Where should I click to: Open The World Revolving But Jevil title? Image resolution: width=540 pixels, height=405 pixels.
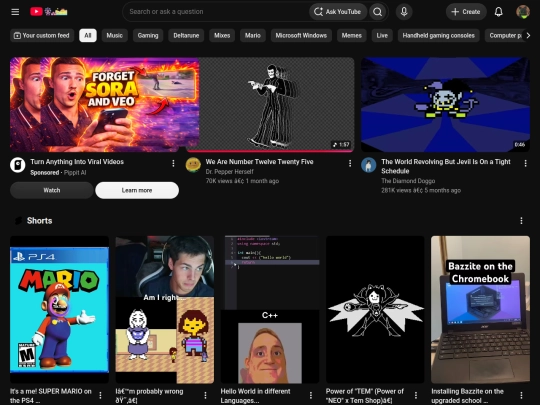pyautogui.click(x=446, y=166)
